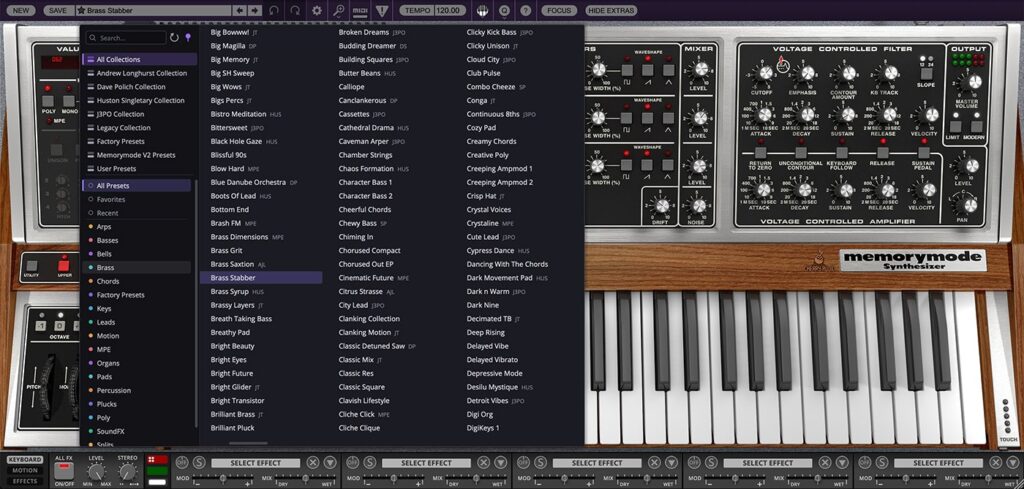Open first effect slot dropdown triangle
The width and height of the screenshot is (1024, 489).
coord(330,462)
